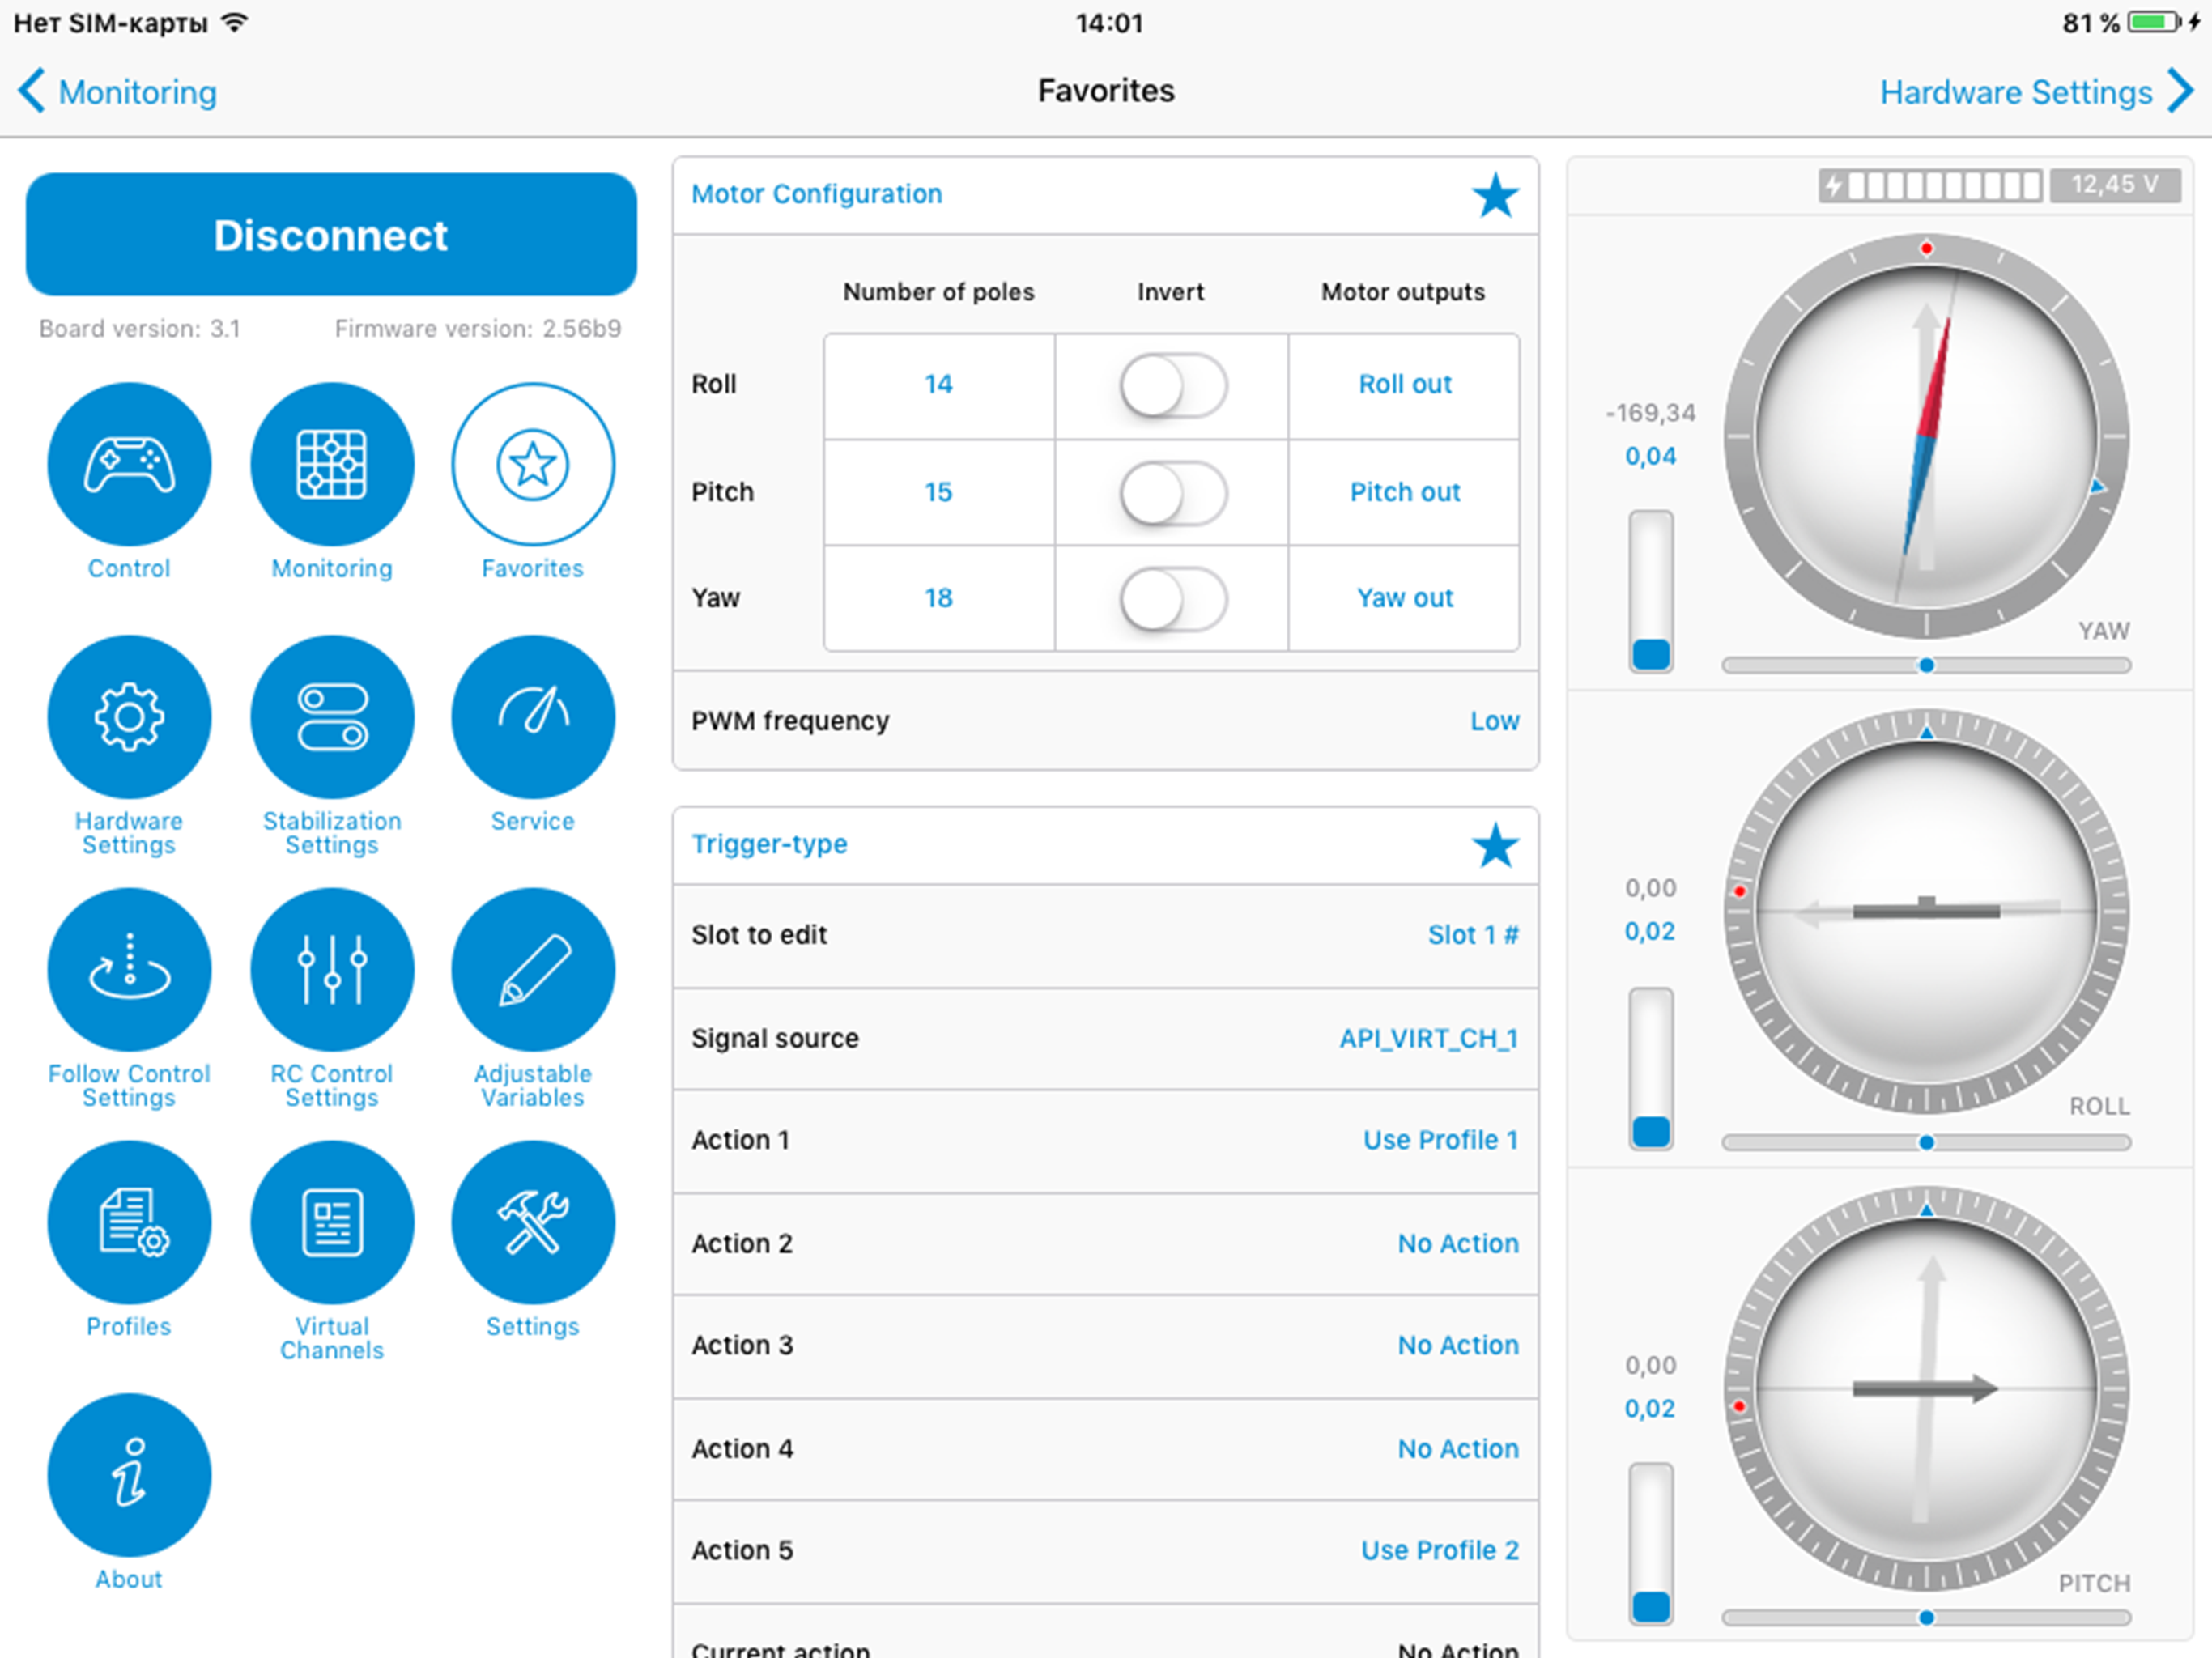Screen dimensions: 2212x1658
Task: Open the Signal source API_VIRT_CH_1 selector
Action: 1428,1038
